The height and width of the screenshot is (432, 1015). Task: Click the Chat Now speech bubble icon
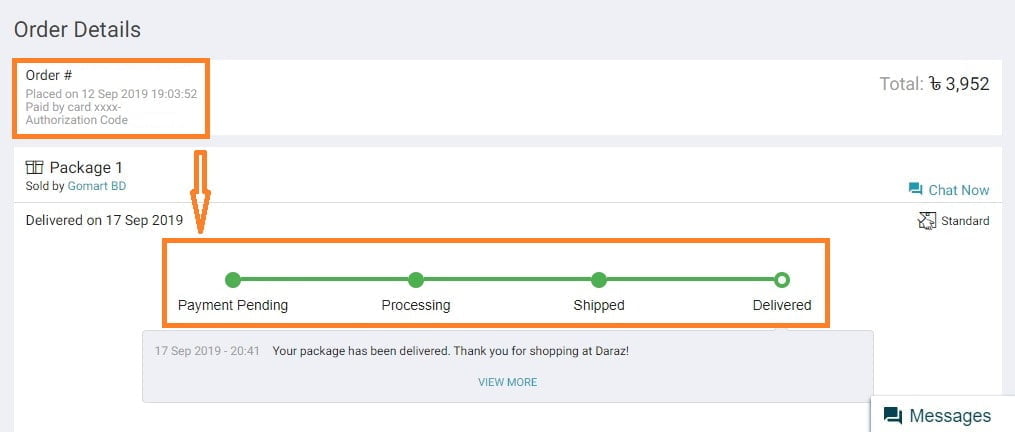pos(915,189)
